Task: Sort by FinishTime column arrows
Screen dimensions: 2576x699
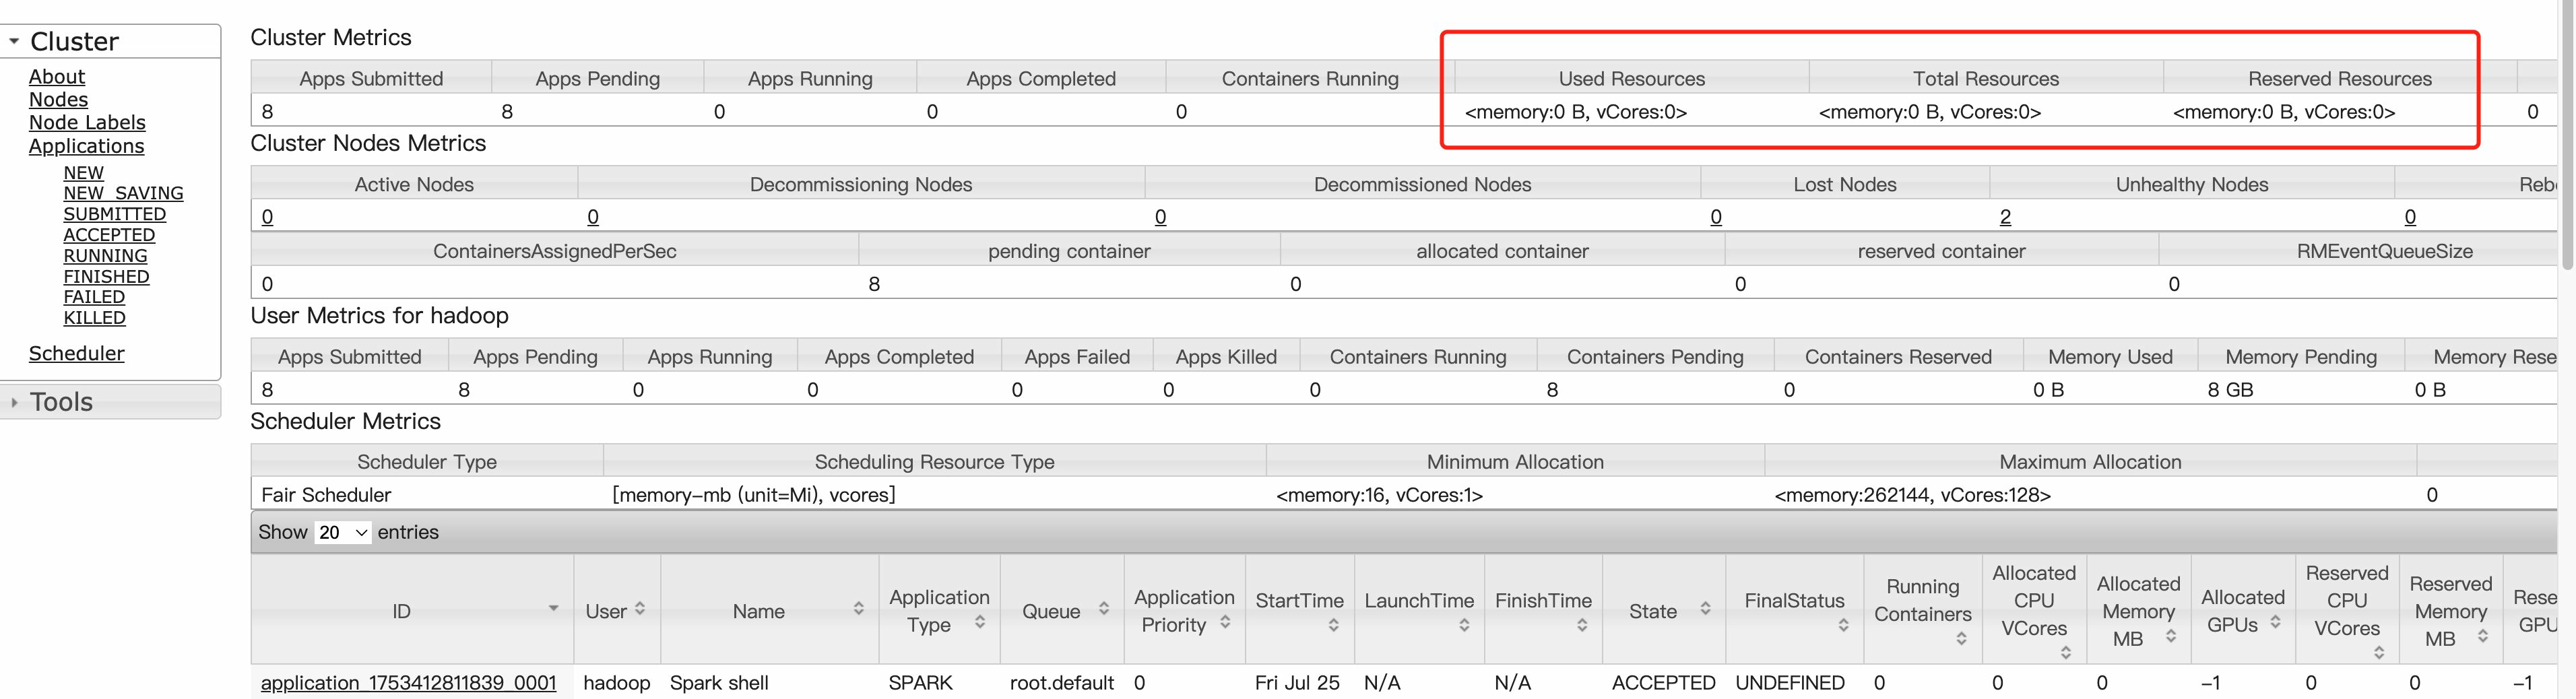Action: click(1582, 626)
